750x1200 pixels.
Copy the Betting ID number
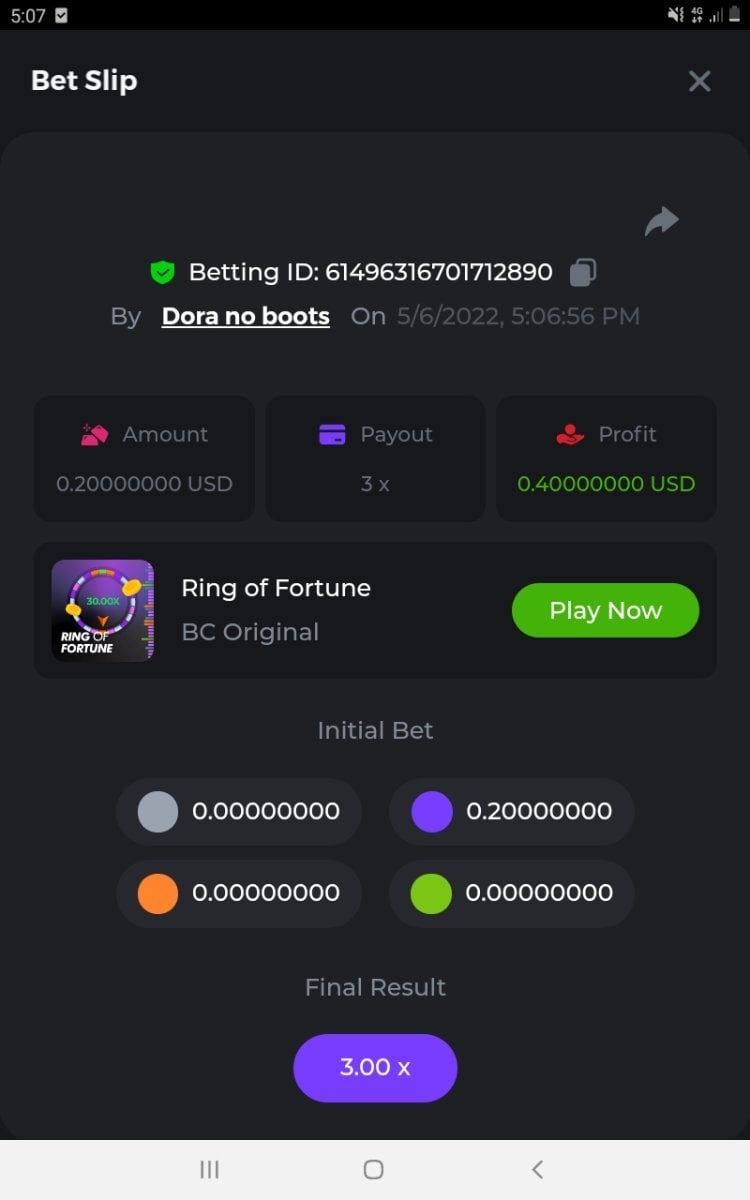tap(583, 272)
